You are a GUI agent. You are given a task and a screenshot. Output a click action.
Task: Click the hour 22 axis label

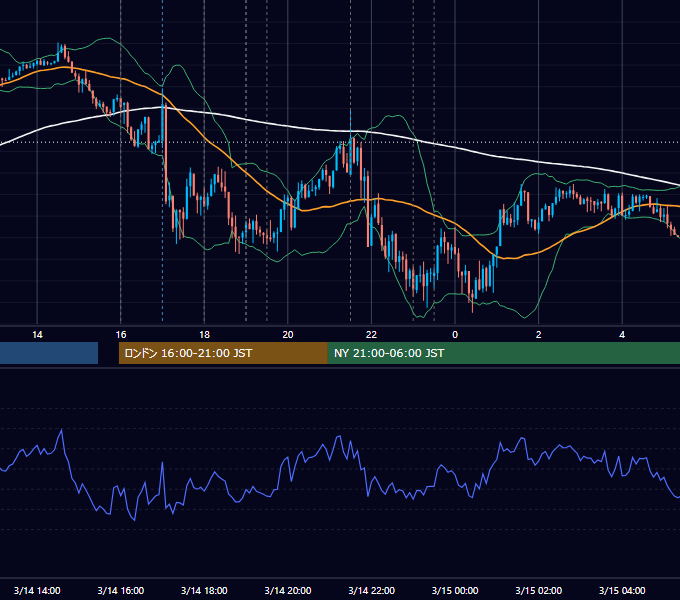372,335
